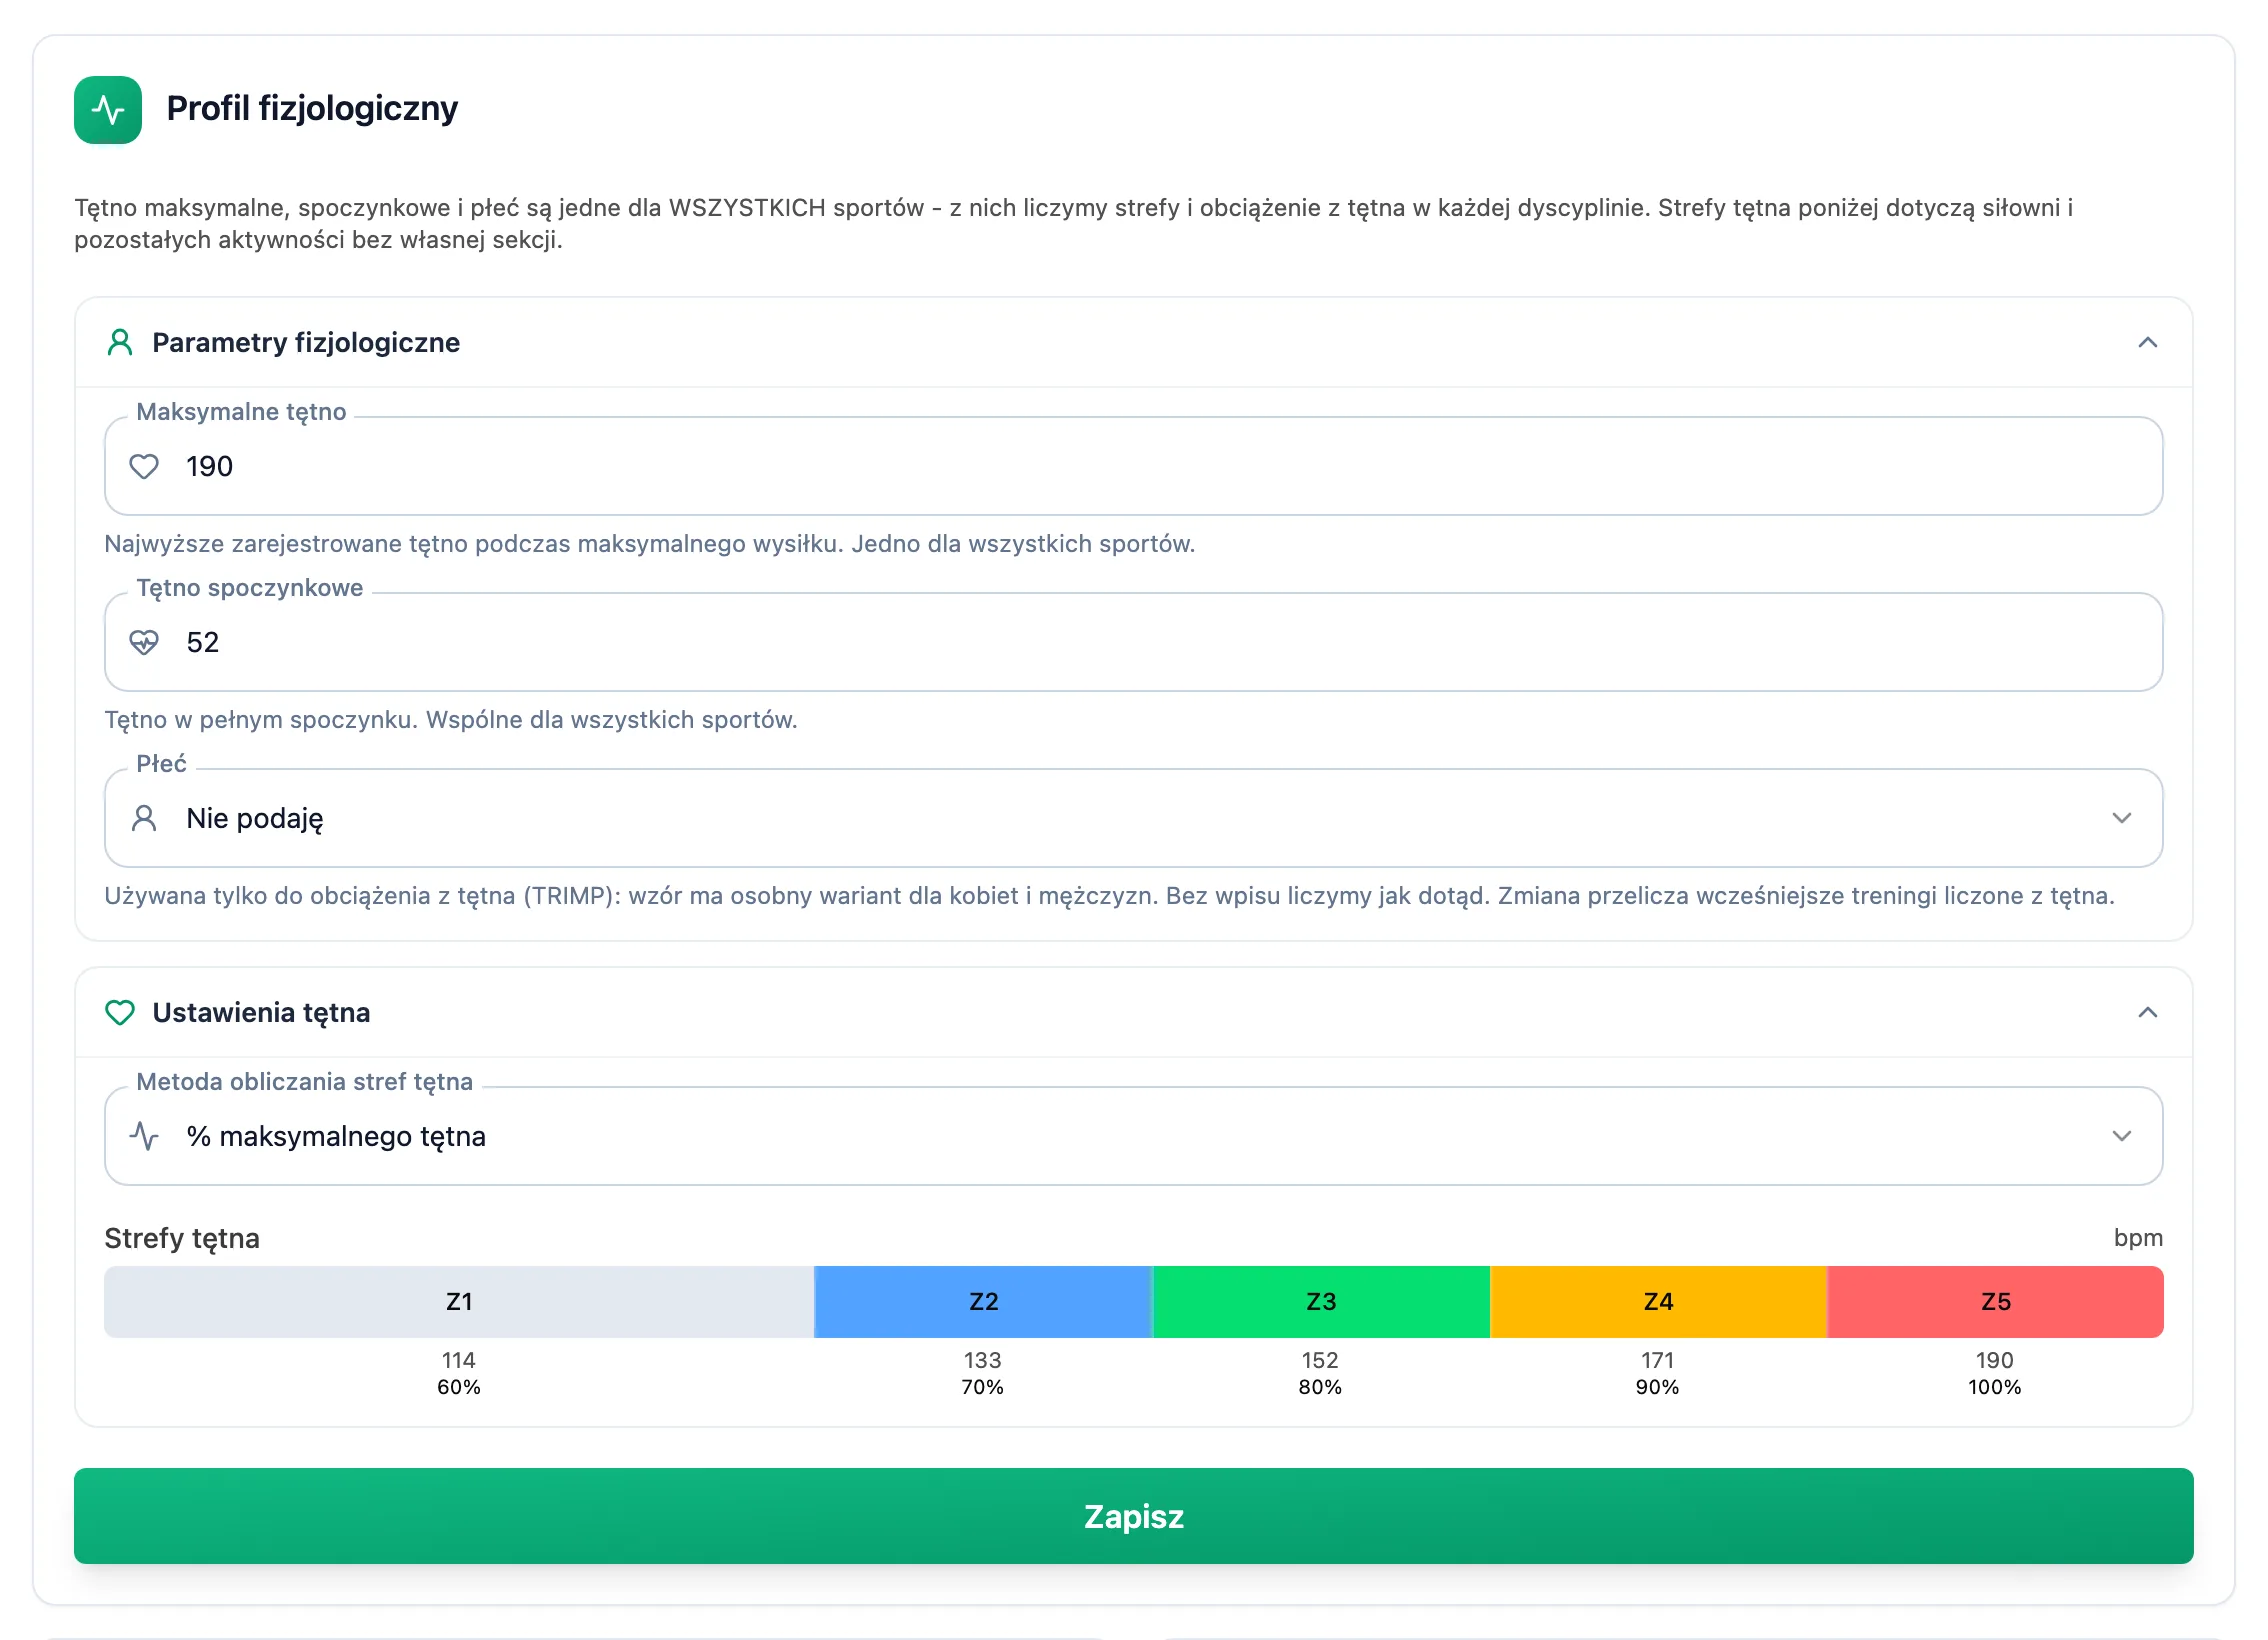Click the 114 bpm value under Z1

(x=459, y=1360)
